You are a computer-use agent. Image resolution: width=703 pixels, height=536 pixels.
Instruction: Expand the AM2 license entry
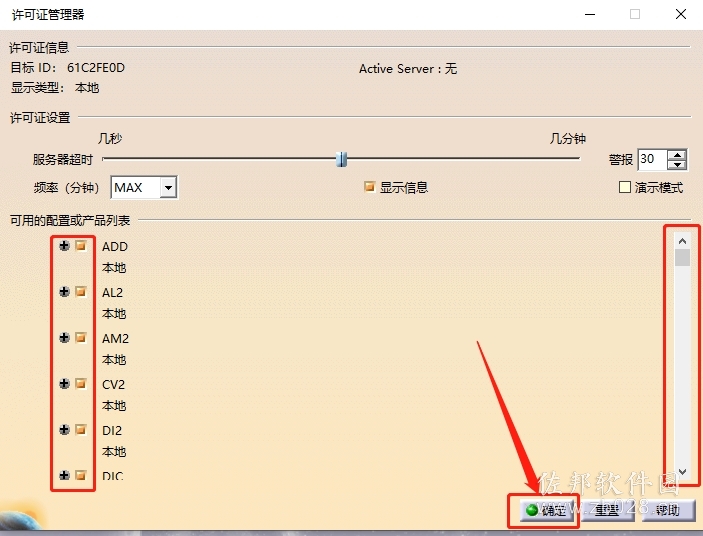point(65,337)
